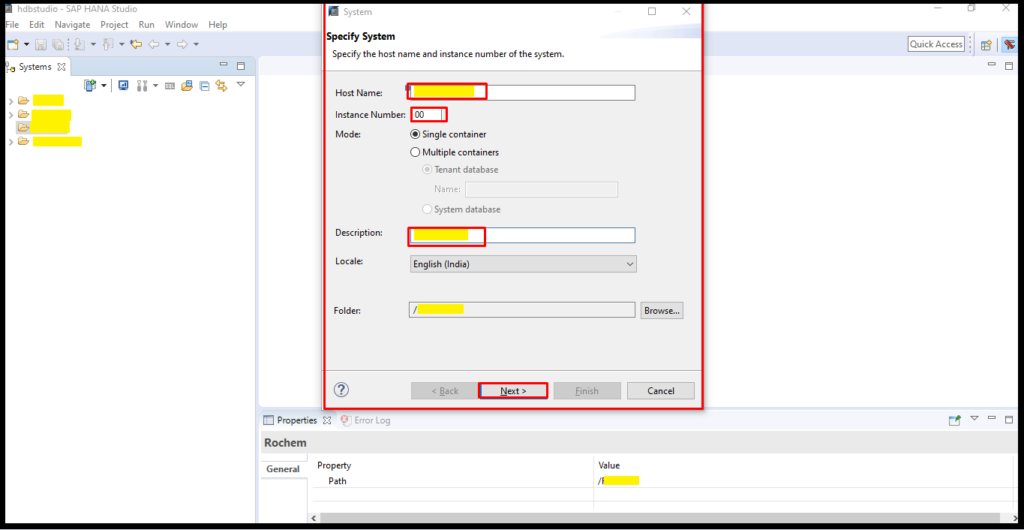Expand the first folder in Systems tree
Viewport: 1024px width, 530px height.
(x=10, y=101)
